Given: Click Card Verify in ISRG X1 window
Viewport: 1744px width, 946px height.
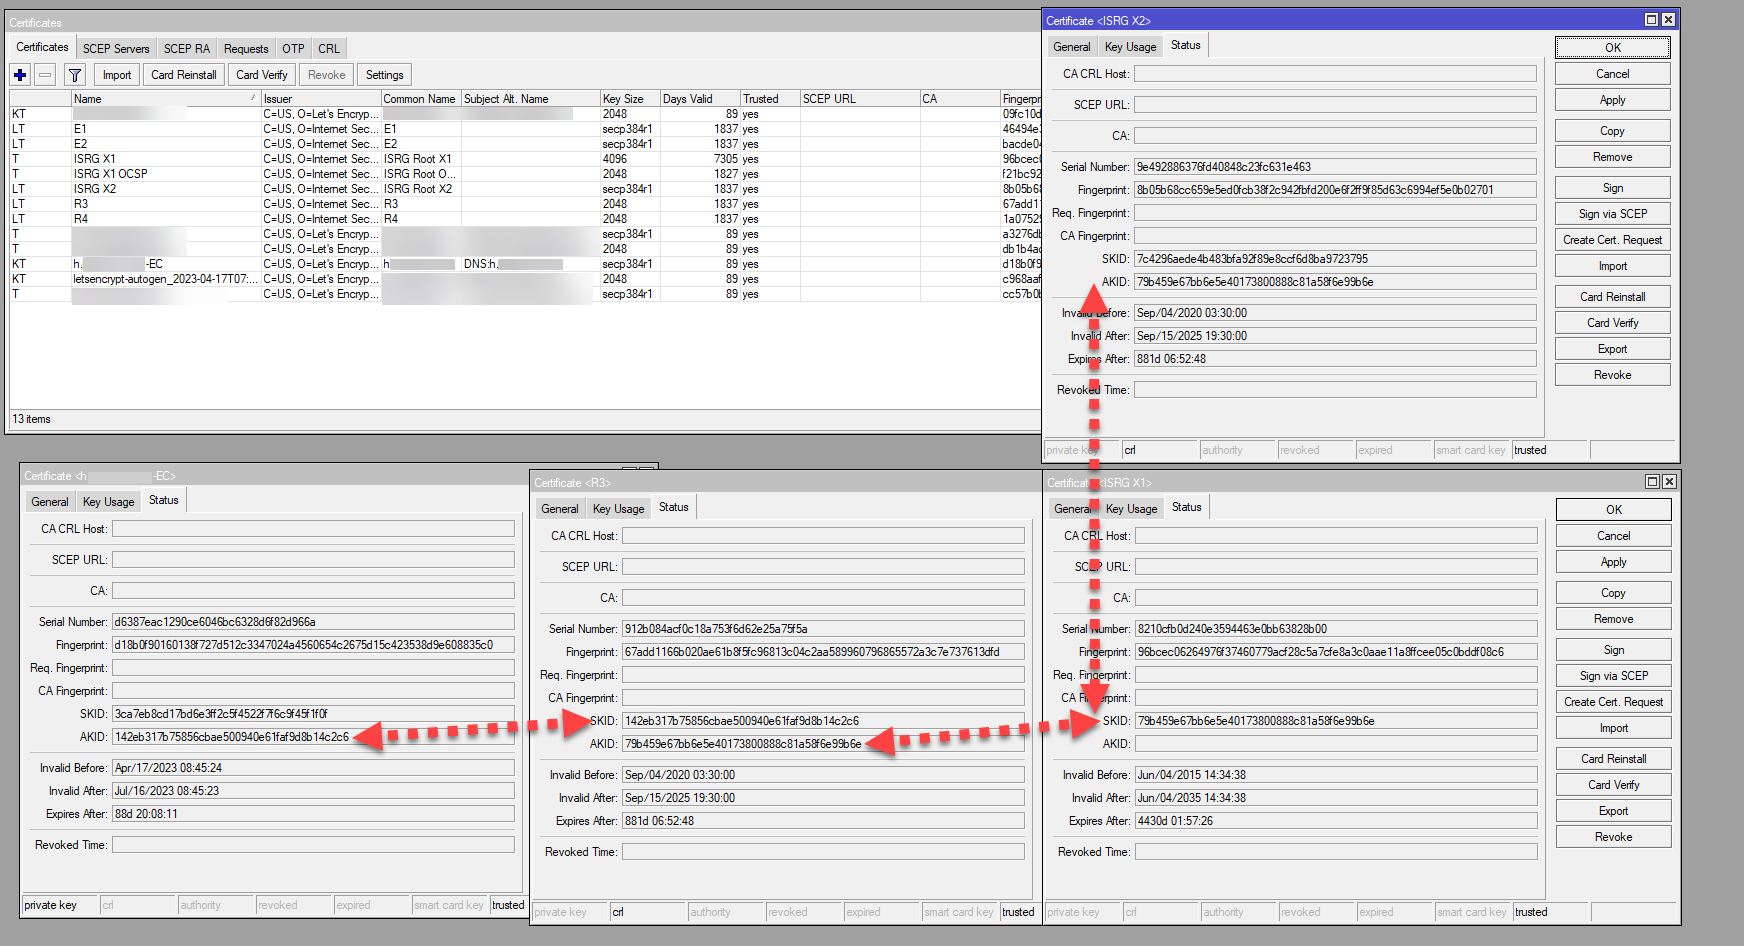Looking at the screenshot, I should tap(1614, 785).
